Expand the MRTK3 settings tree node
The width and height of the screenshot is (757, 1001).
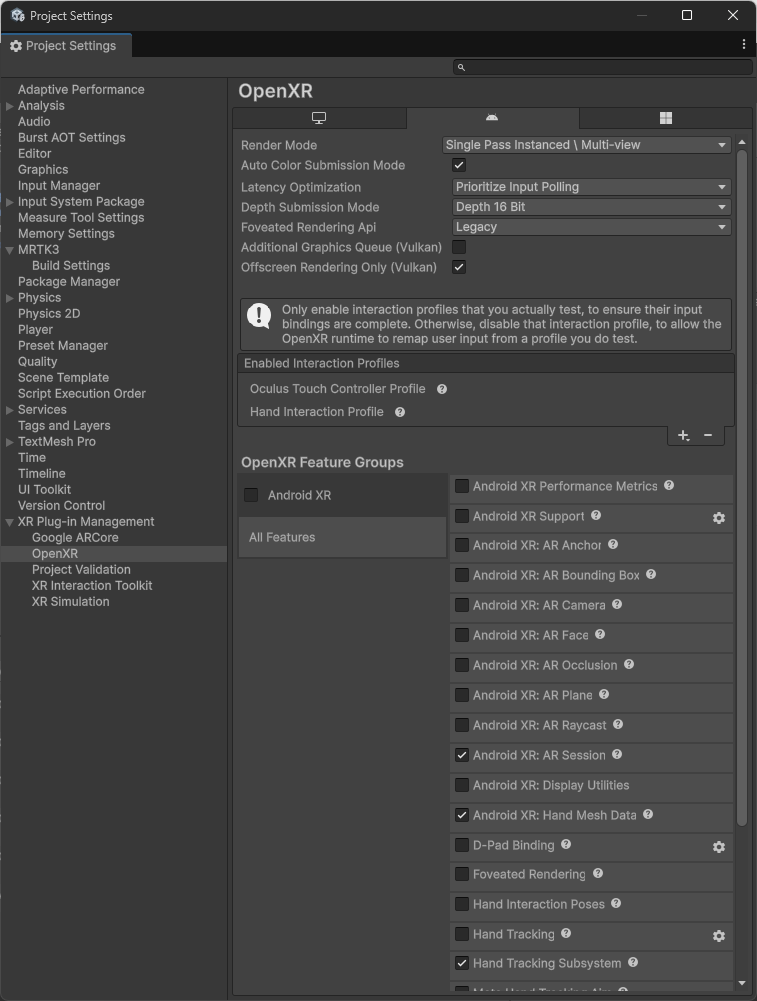10,250
